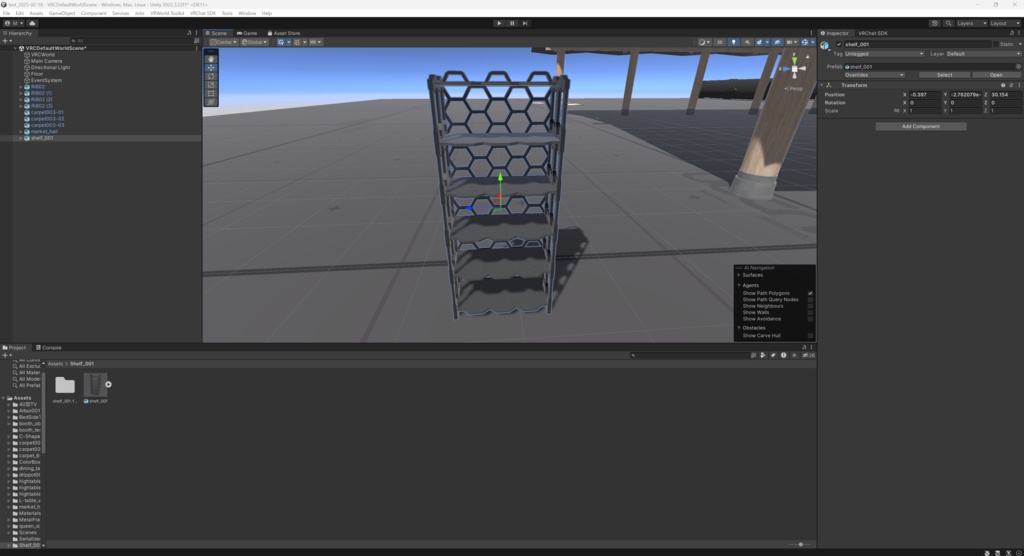
Task: Toggle the Static checkbox
Action: point(996,44)
